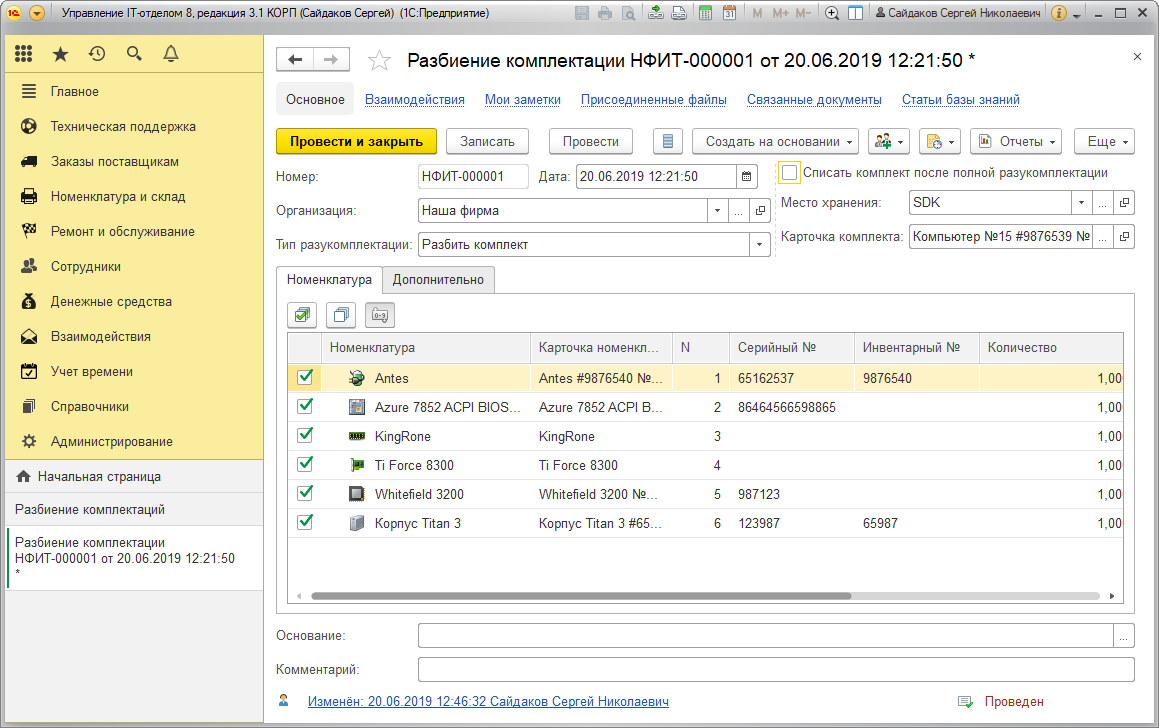This screenshot has width=1159, height=728.
Task: Open the Присоединенные файлы tab
Action: [653, 100]
